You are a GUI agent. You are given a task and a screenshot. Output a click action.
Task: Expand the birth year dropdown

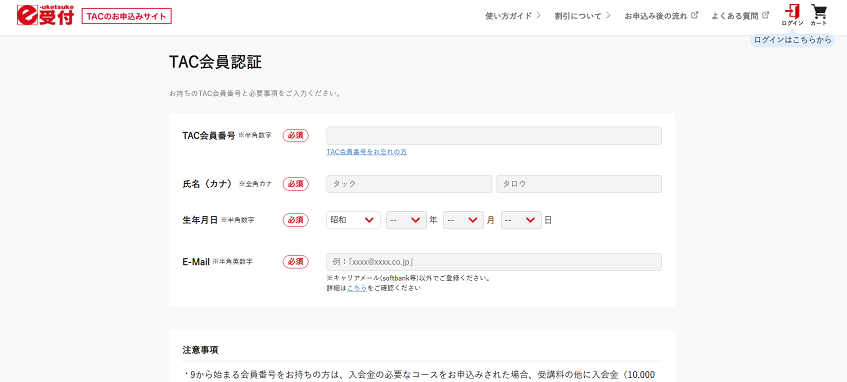[406, 220]
